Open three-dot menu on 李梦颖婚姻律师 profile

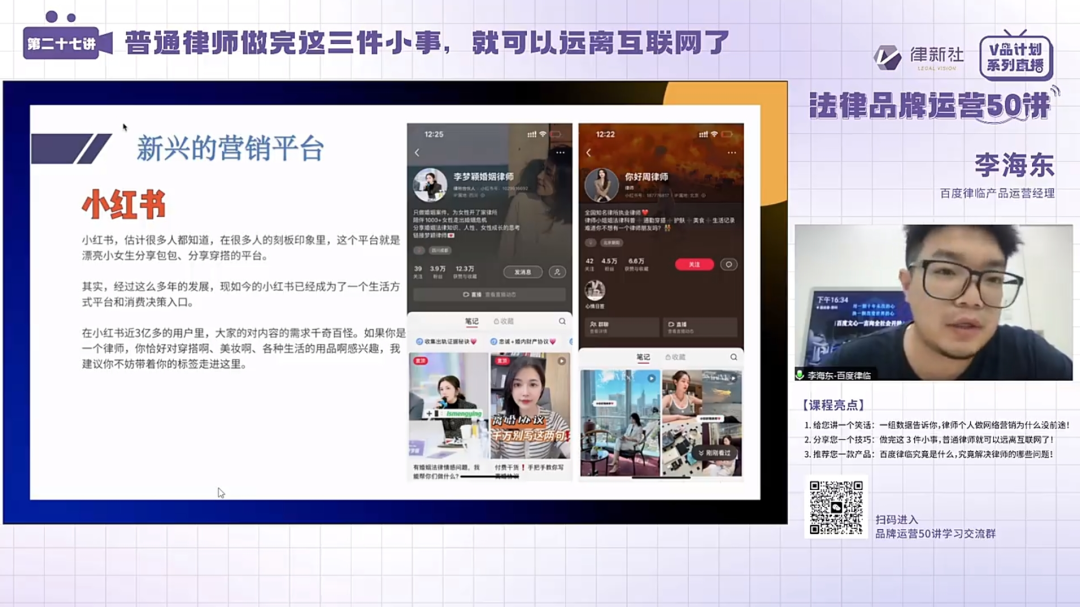tap(560, 152)
